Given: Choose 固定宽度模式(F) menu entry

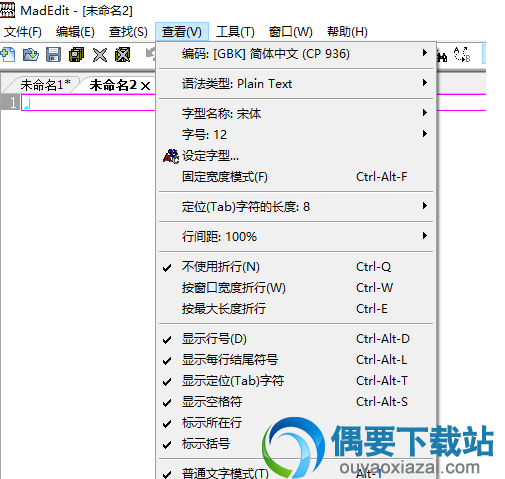Looking at the screenshot, I should [296, 177].
